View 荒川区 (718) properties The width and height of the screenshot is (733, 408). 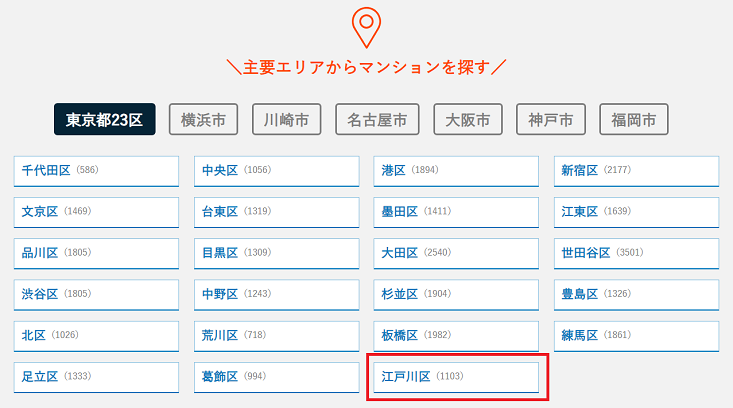[x=277, y=336]
